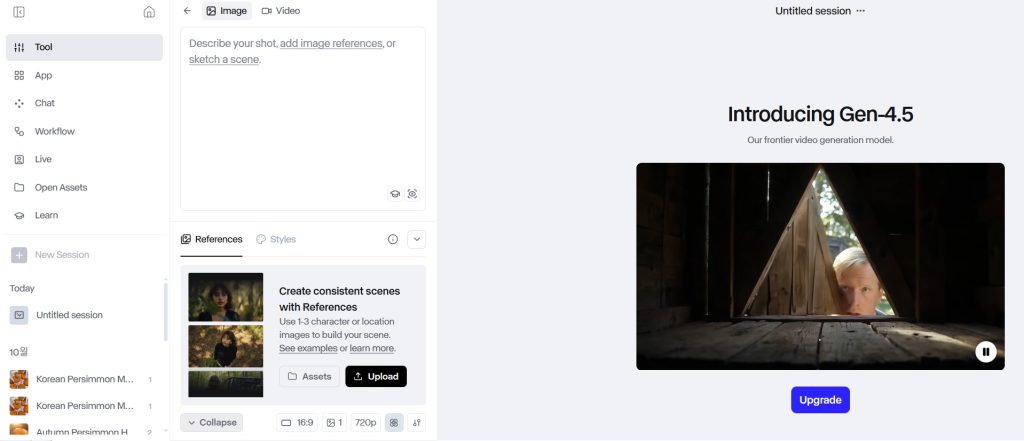Image resolution: width=1024 pixels, height=441 pixels.
Task: Click the blue Upgrade button
Action: tap(820, 400)
